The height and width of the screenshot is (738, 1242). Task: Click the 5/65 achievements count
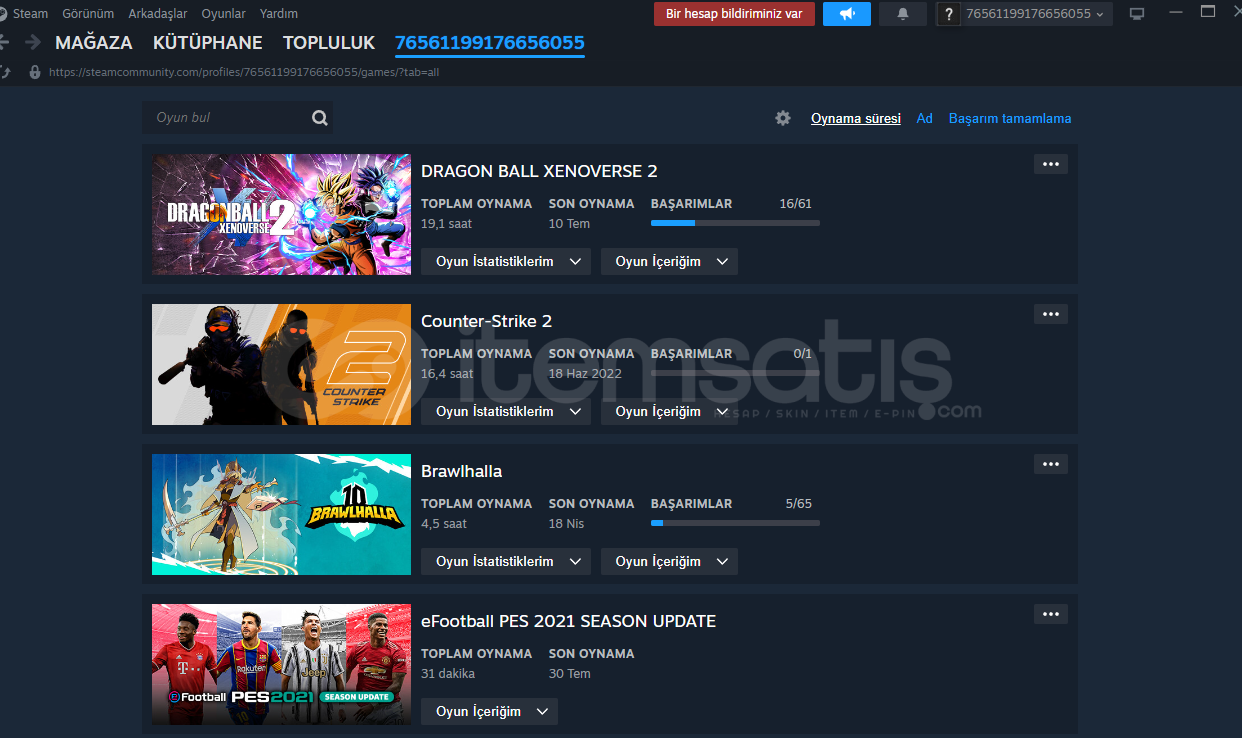pyautogui.click(x=799, y=503)
